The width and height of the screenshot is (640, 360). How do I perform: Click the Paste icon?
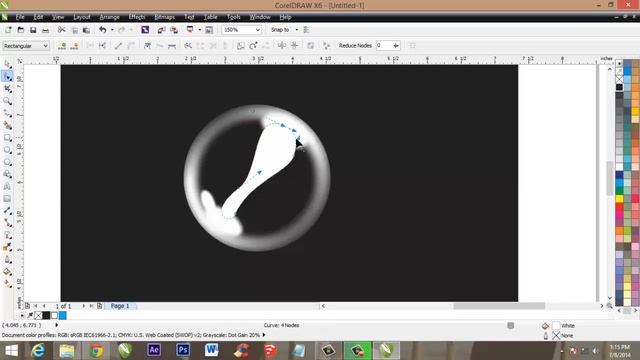pos(87,30)
